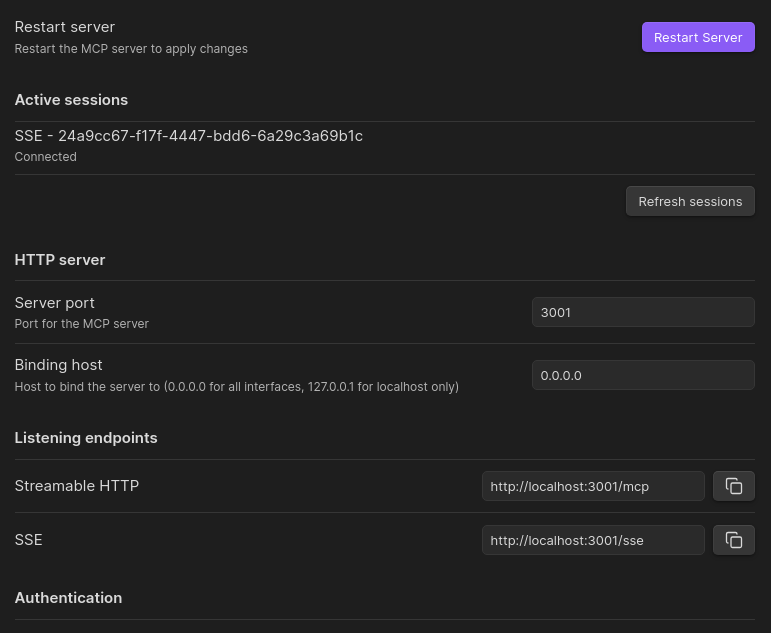Click the HTTP server section heading
Screen dimensions: 771x633
point(60,260)
